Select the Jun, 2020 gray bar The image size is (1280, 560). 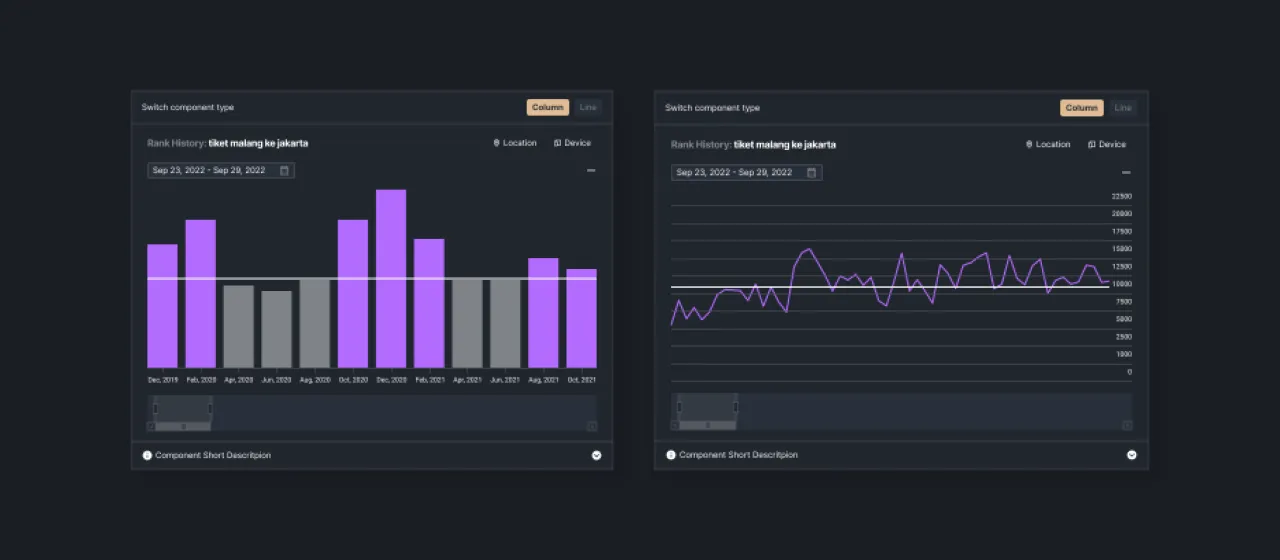[x=277, y=330]
